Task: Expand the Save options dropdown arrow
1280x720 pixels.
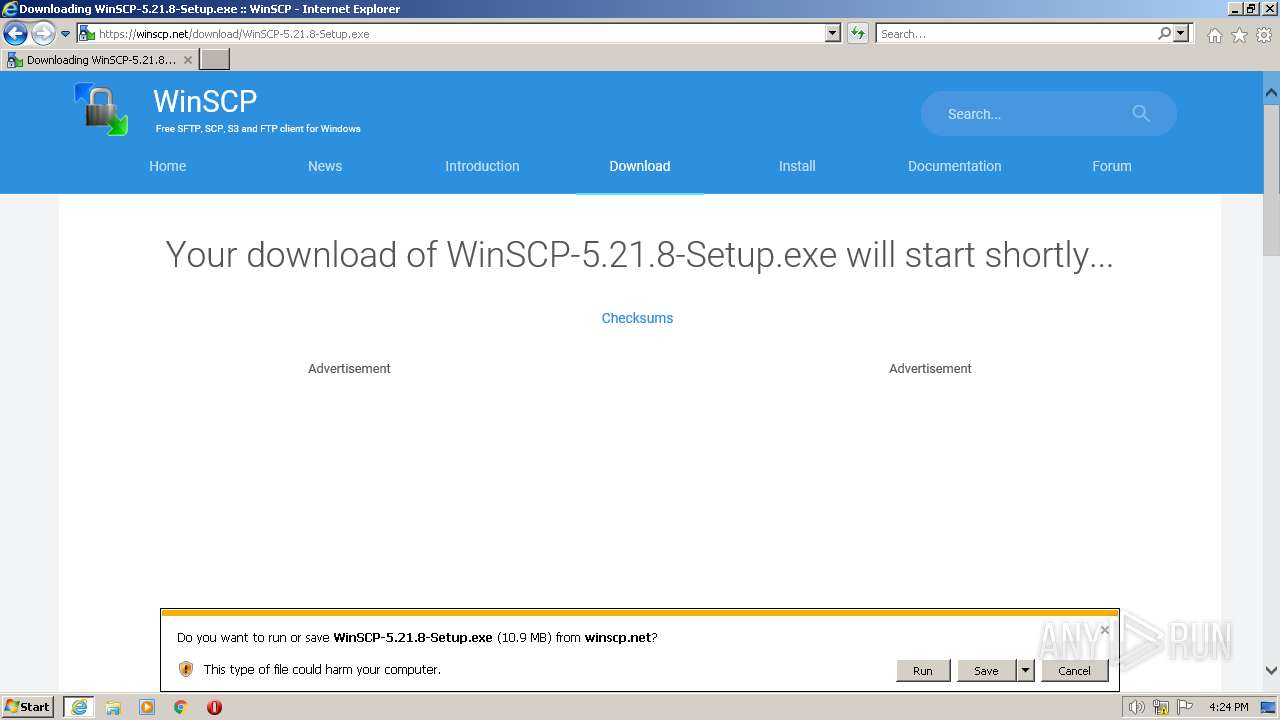Action: click(x=1025, y=671)
